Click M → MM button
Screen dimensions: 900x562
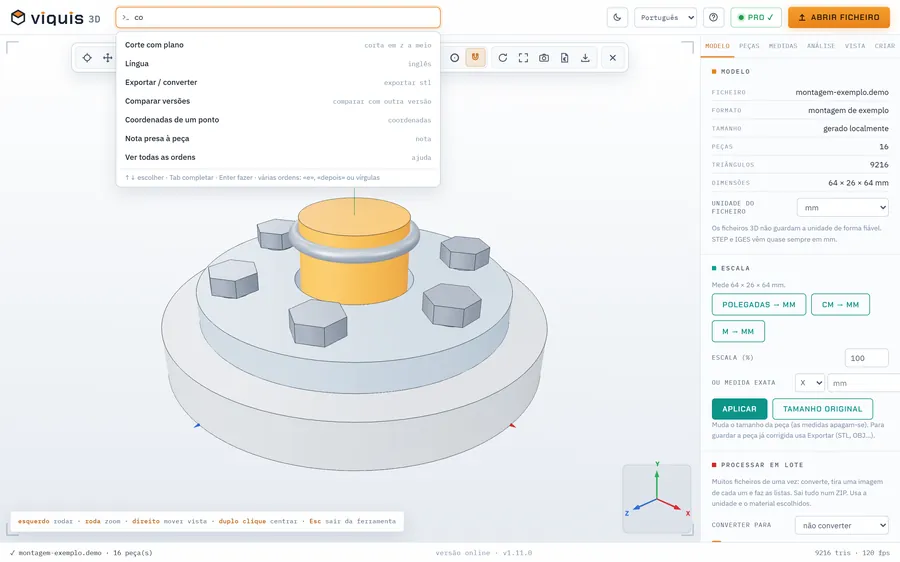click(x=738, y=332)
